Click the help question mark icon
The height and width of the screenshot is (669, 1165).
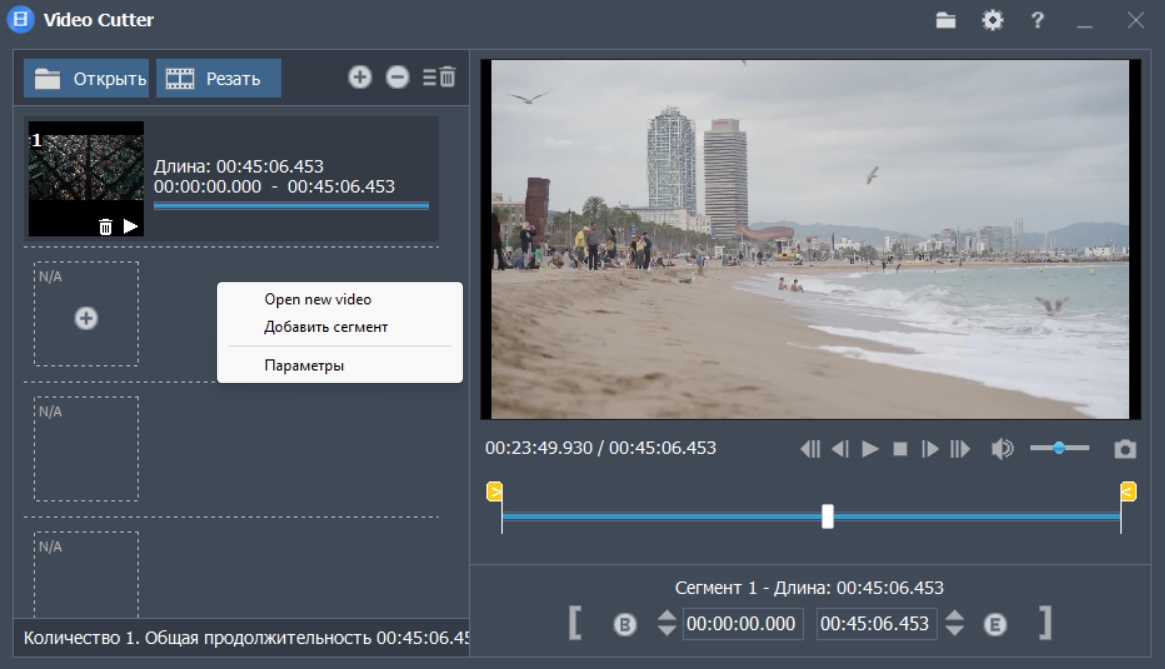point(1038,20)
